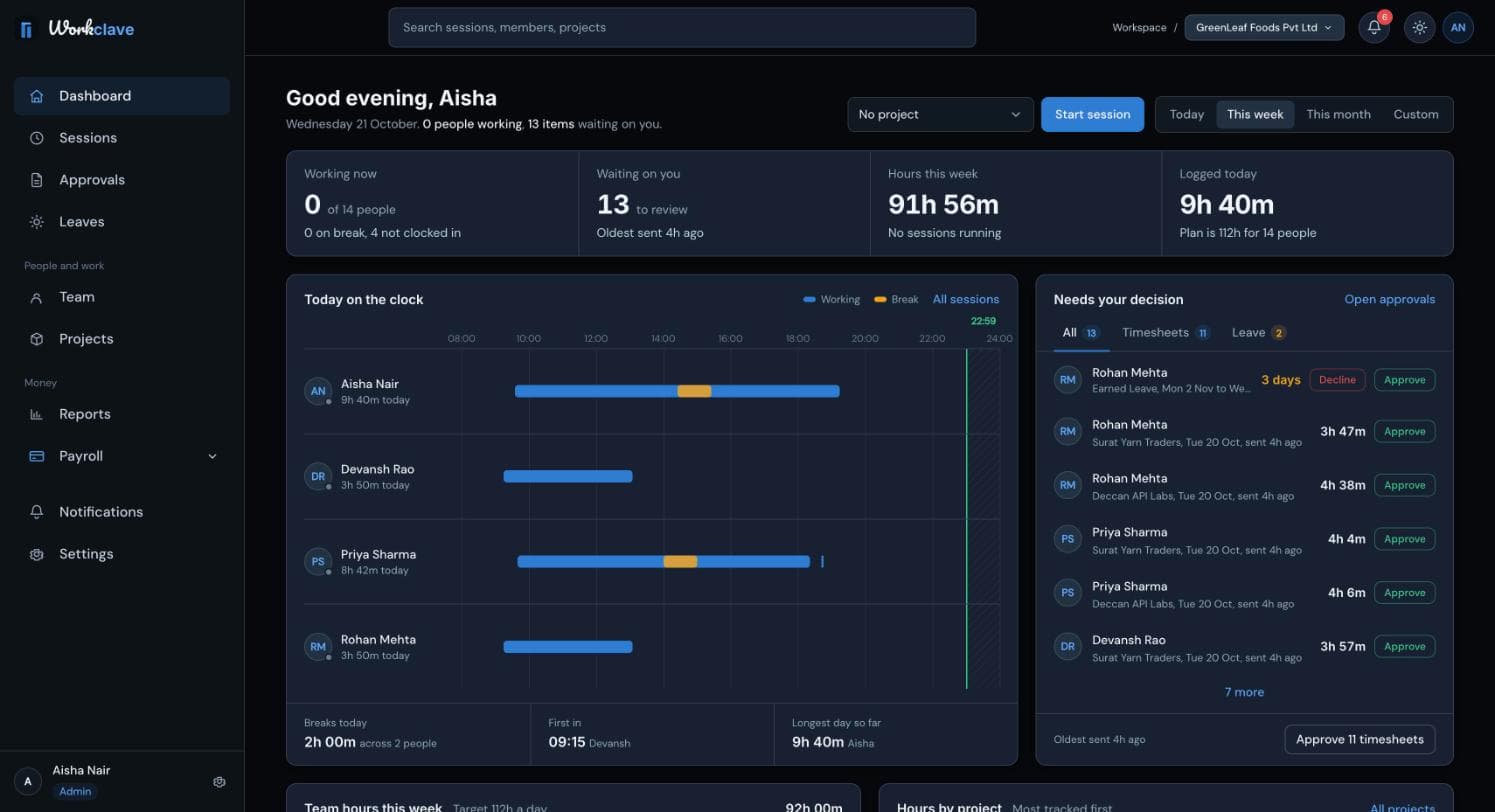Viewport: 1495px width, 812px height.
Task: Open Projects via its box icon
Action: 37,339
